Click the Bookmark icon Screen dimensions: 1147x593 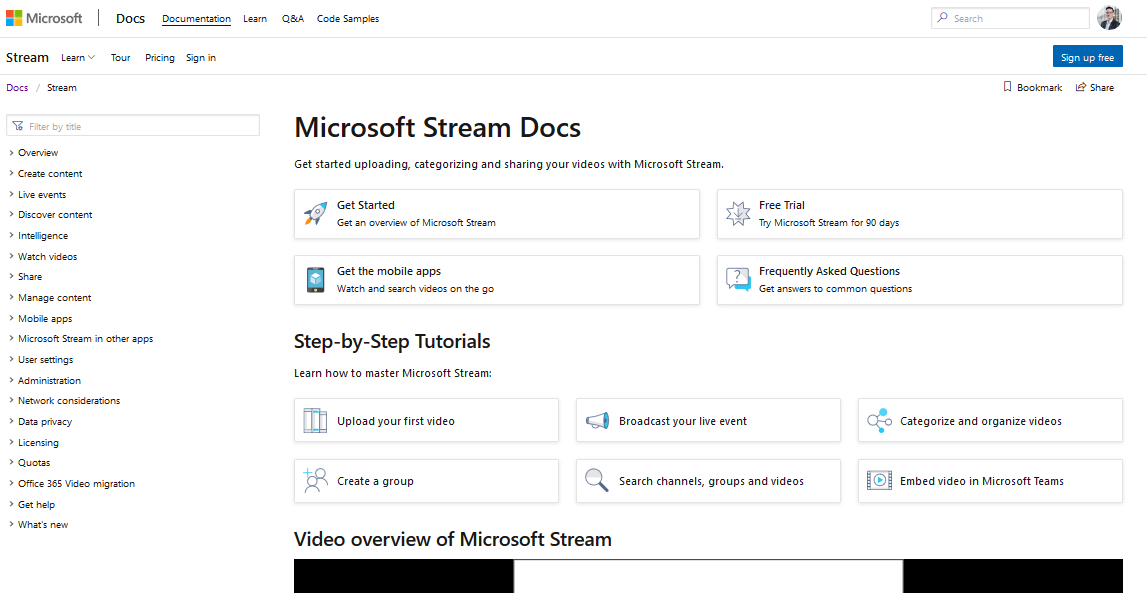pyautogui.click(x=1007, y=87)
